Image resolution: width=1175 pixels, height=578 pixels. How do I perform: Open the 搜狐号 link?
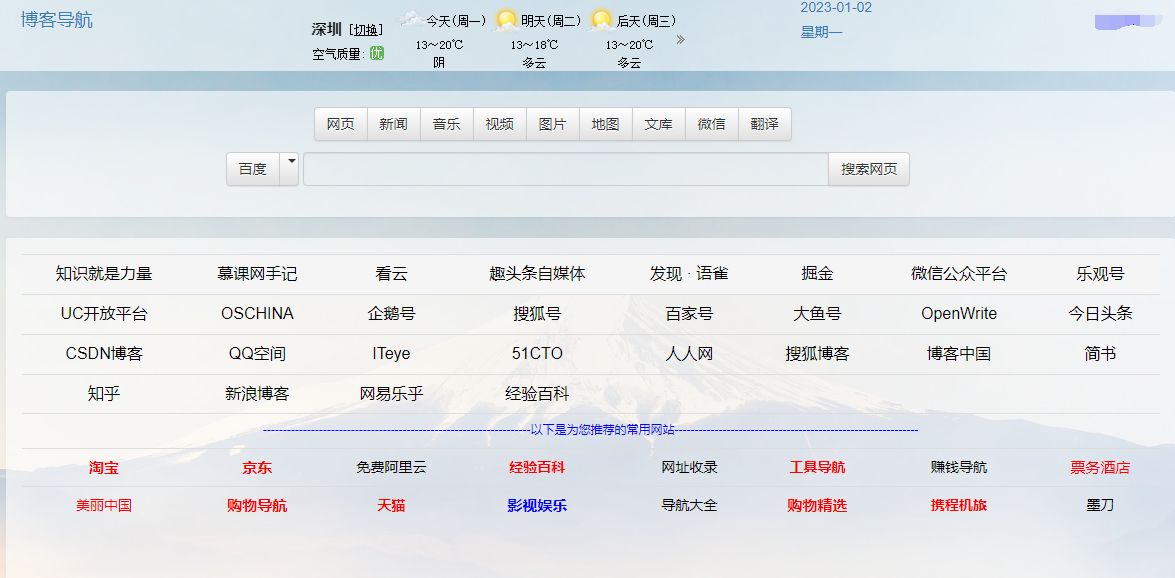pos(537,313)
